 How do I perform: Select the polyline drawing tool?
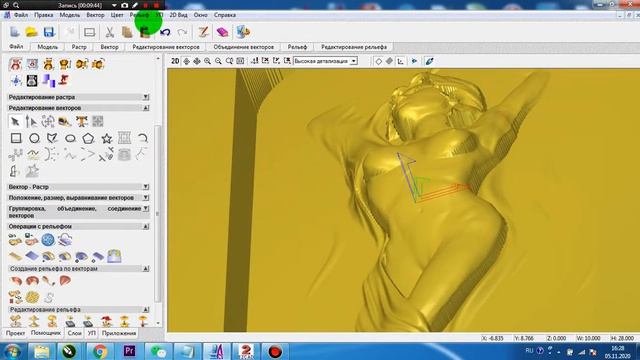pos(52,138)
